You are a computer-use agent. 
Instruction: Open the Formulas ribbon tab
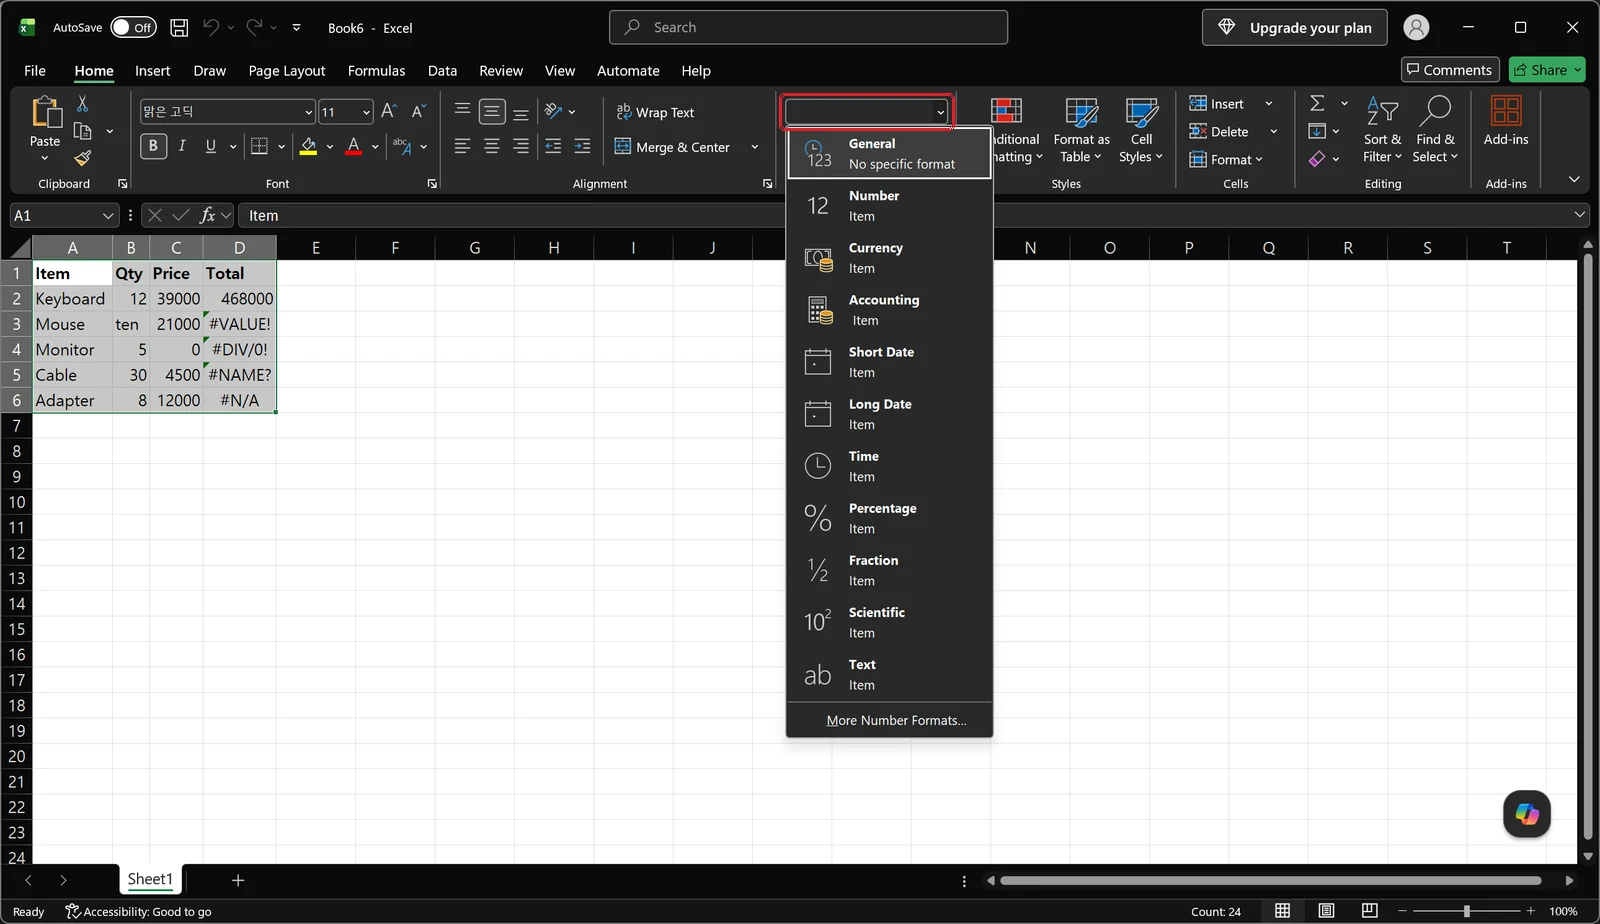[x=376, y=71]
